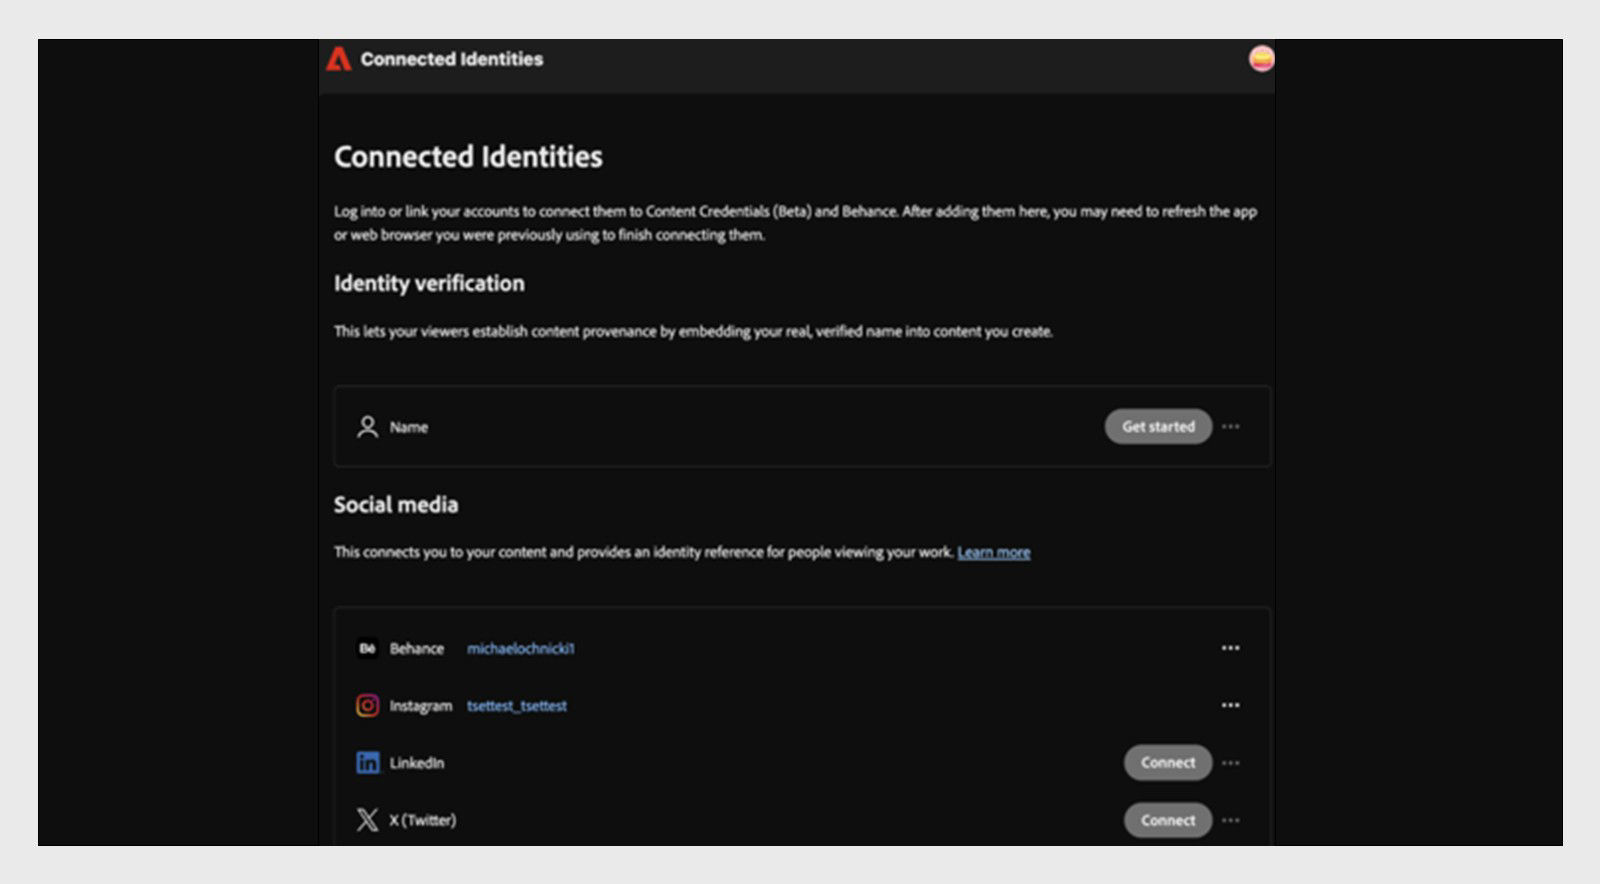Click the Instagram logo icon
Image resolution: width=1600 pixels, height=884 pixels.
click(x=367, y=706)
